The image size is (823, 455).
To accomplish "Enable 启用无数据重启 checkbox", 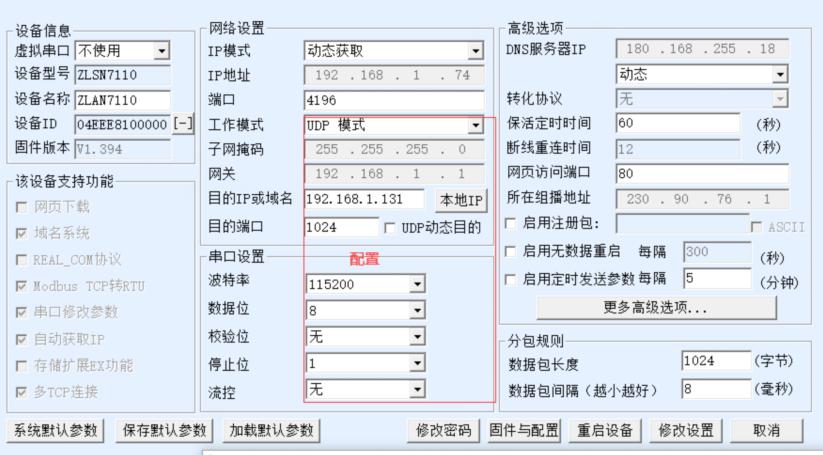I will [x=511, y=251].
